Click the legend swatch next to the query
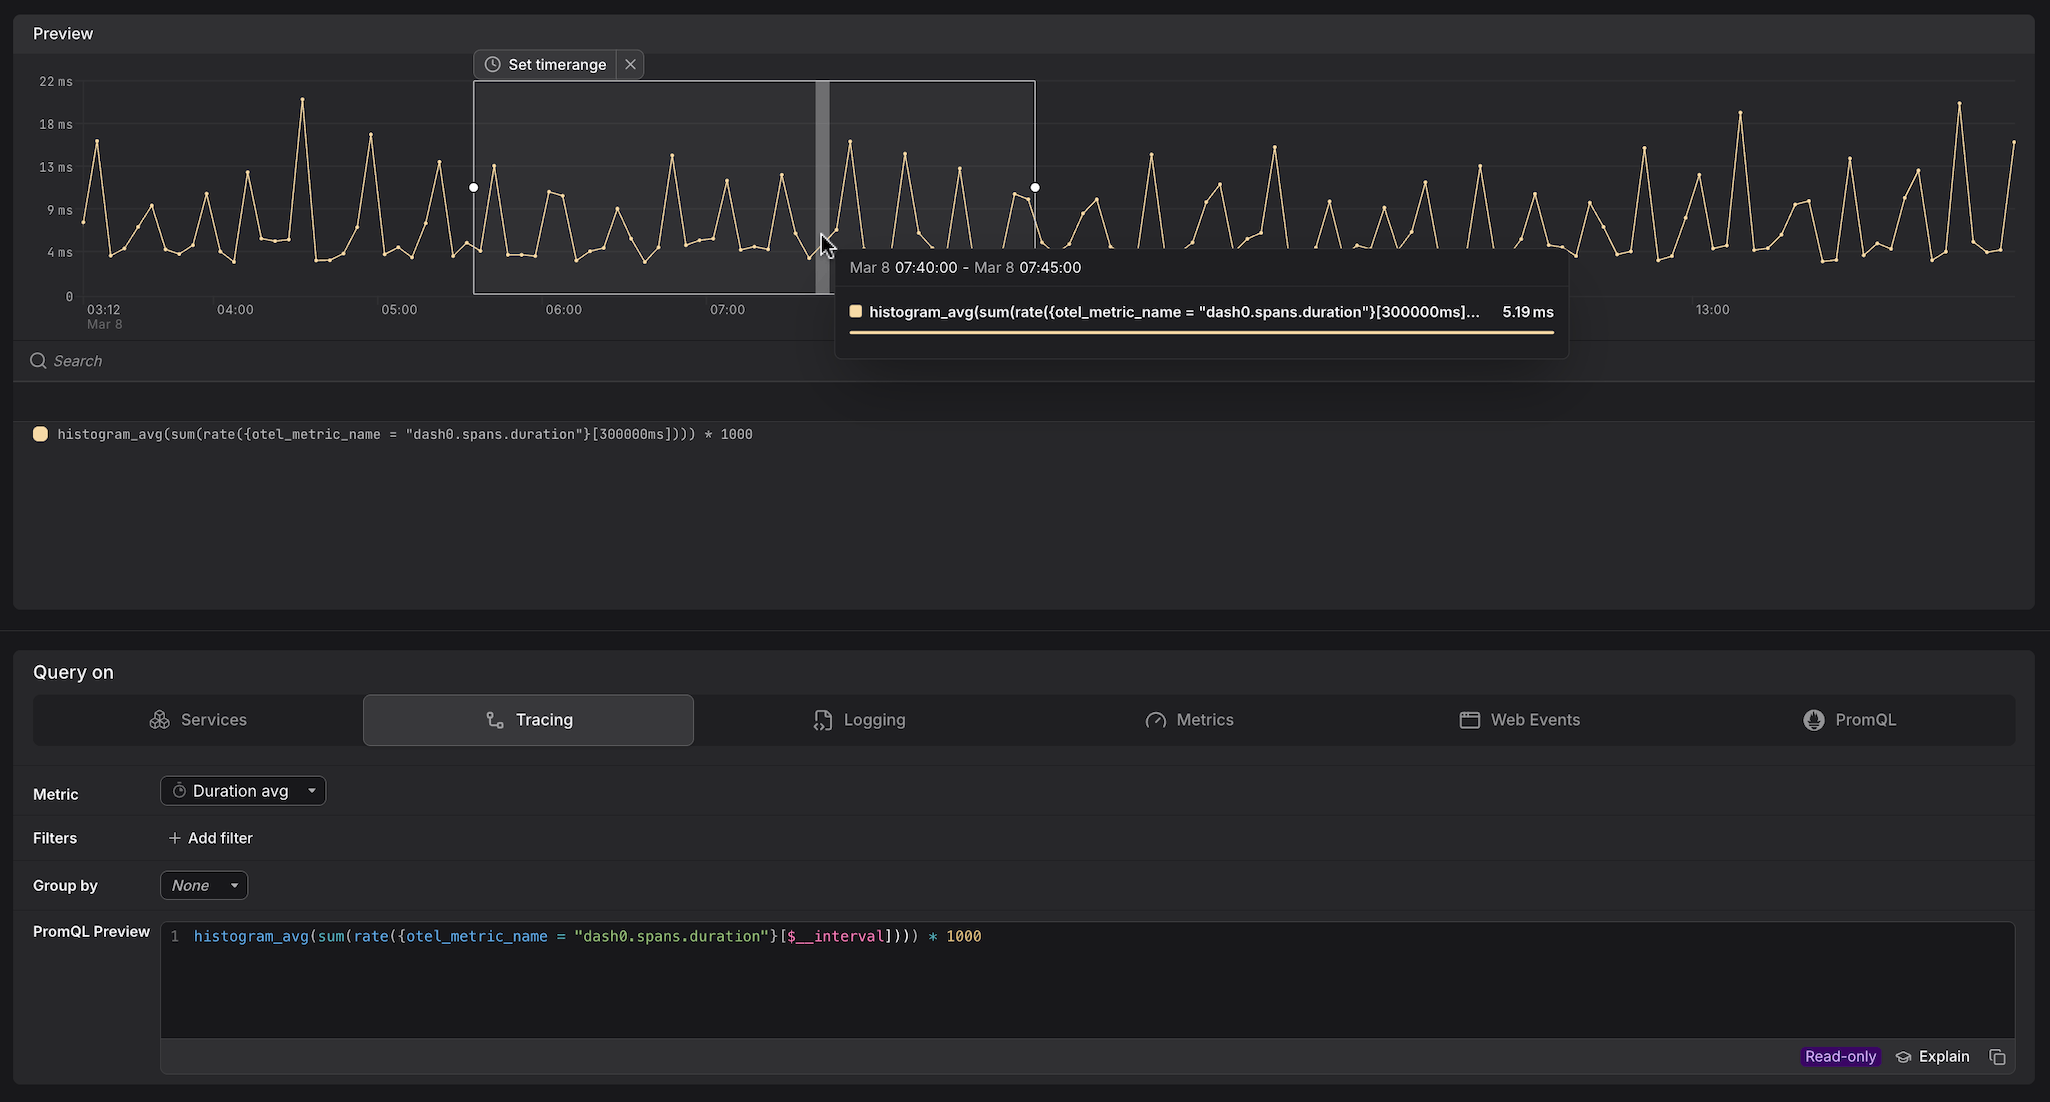This screenshot has height=1102, width=2050. pyautogui.click(x=40, y=434)
